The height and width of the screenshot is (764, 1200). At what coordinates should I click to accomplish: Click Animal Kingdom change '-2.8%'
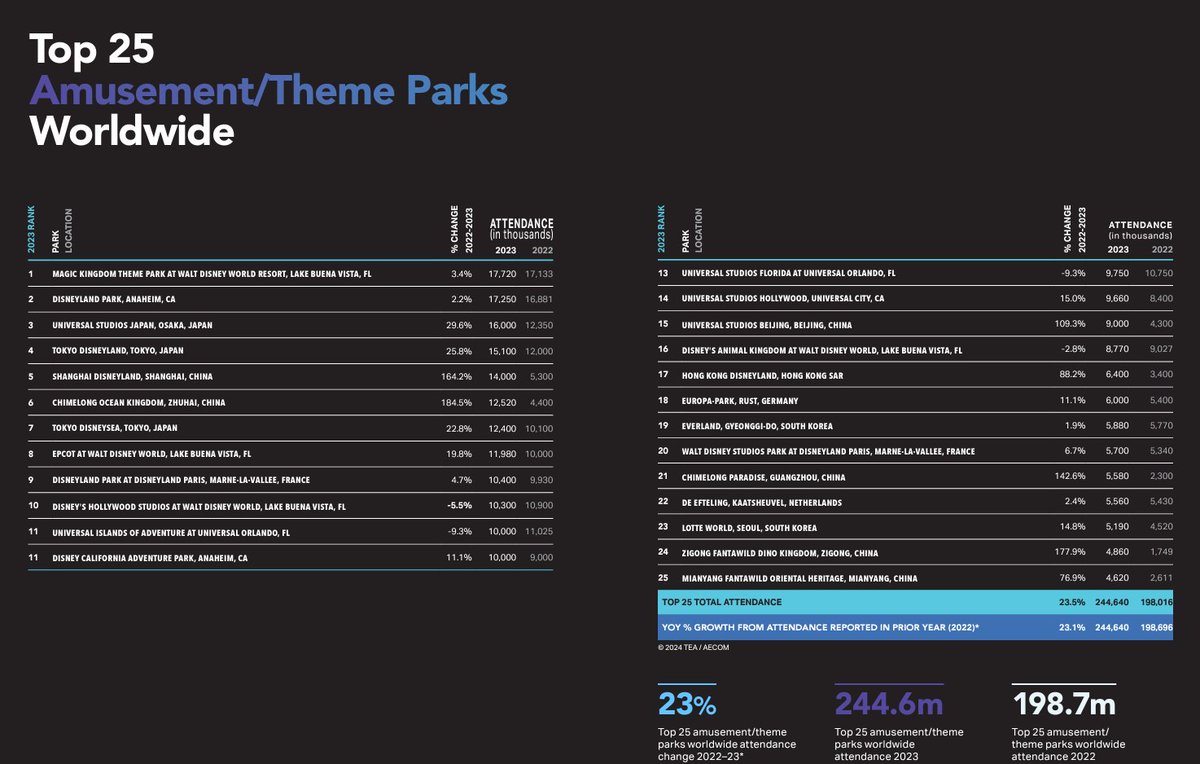[x=1074, y=351]
